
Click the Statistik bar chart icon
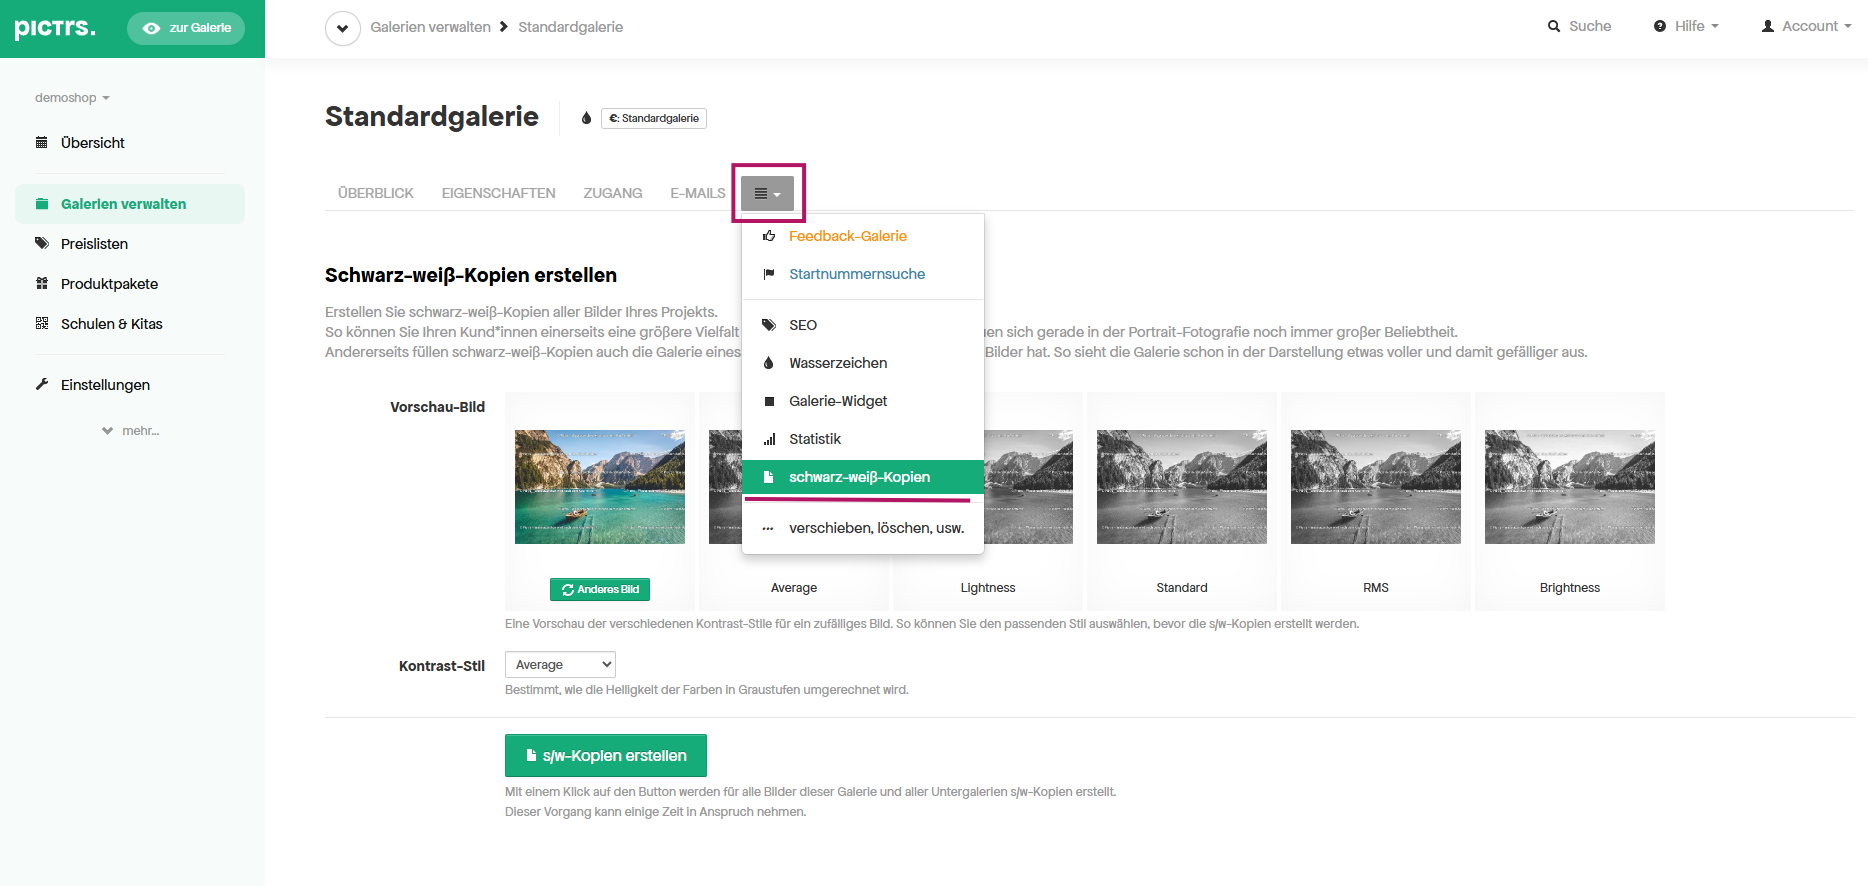769,439
